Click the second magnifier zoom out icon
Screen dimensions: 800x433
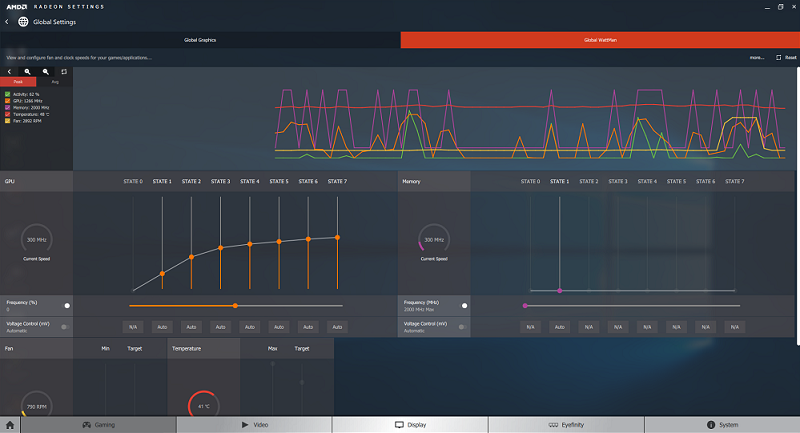pyautogui.click(x=46, y=72)
